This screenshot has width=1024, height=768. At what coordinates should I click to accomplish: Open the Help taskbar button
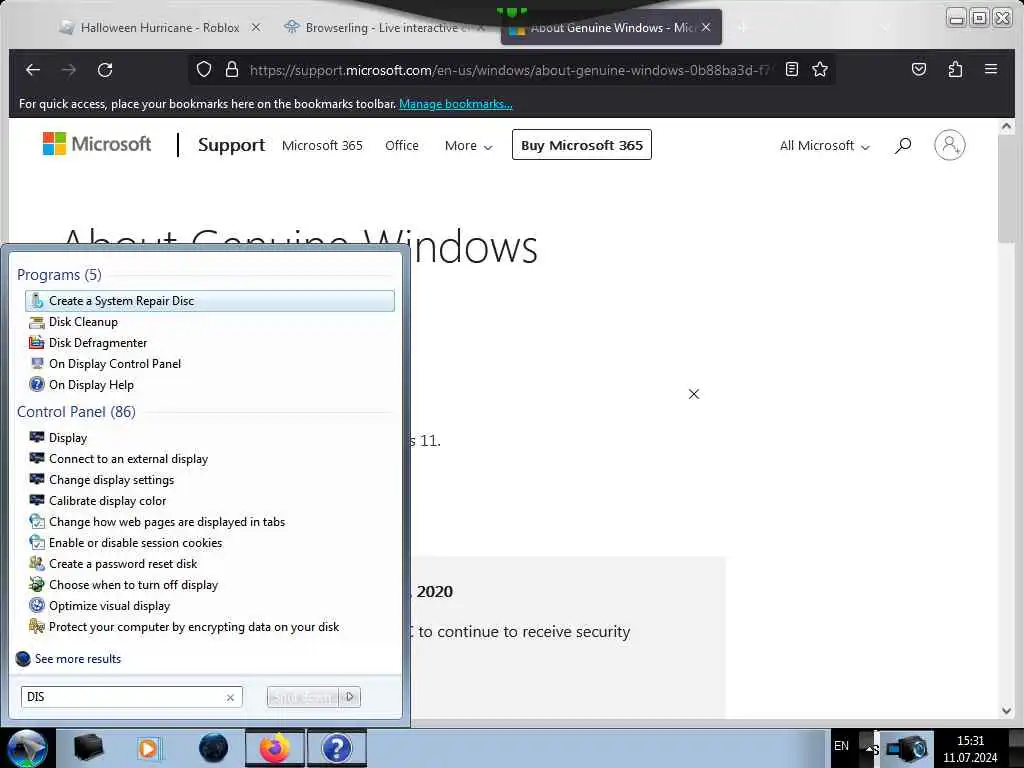click(x=336, y=748)
